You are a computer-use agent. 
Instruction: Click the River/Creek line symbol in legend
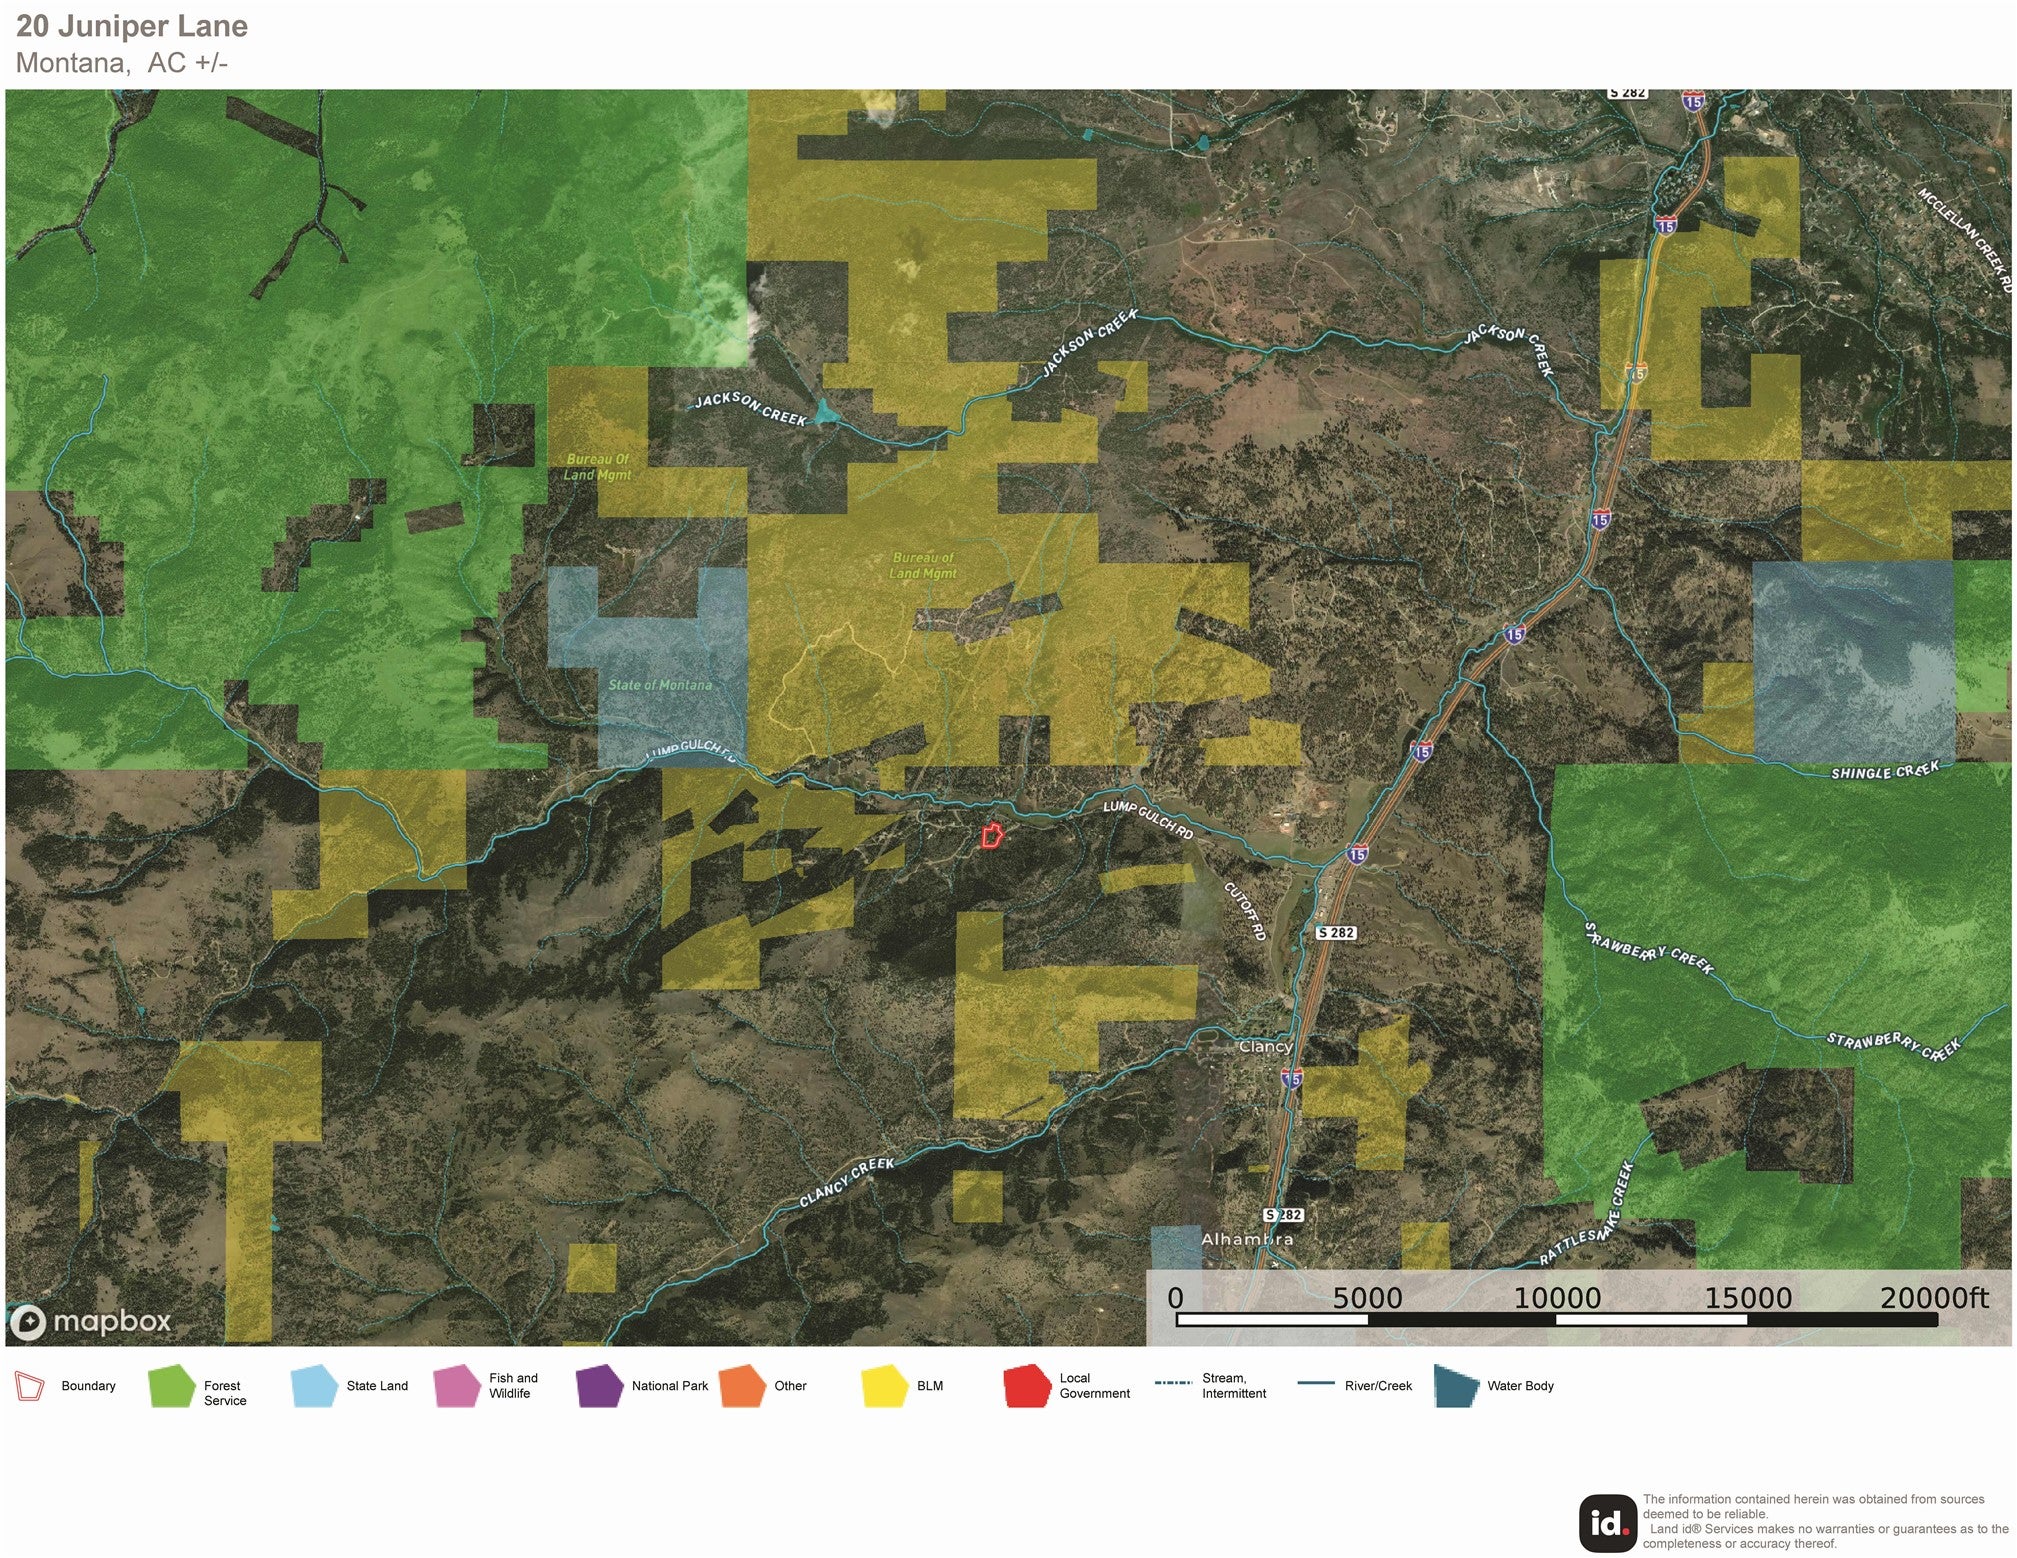click(x=1316, y=1384)
